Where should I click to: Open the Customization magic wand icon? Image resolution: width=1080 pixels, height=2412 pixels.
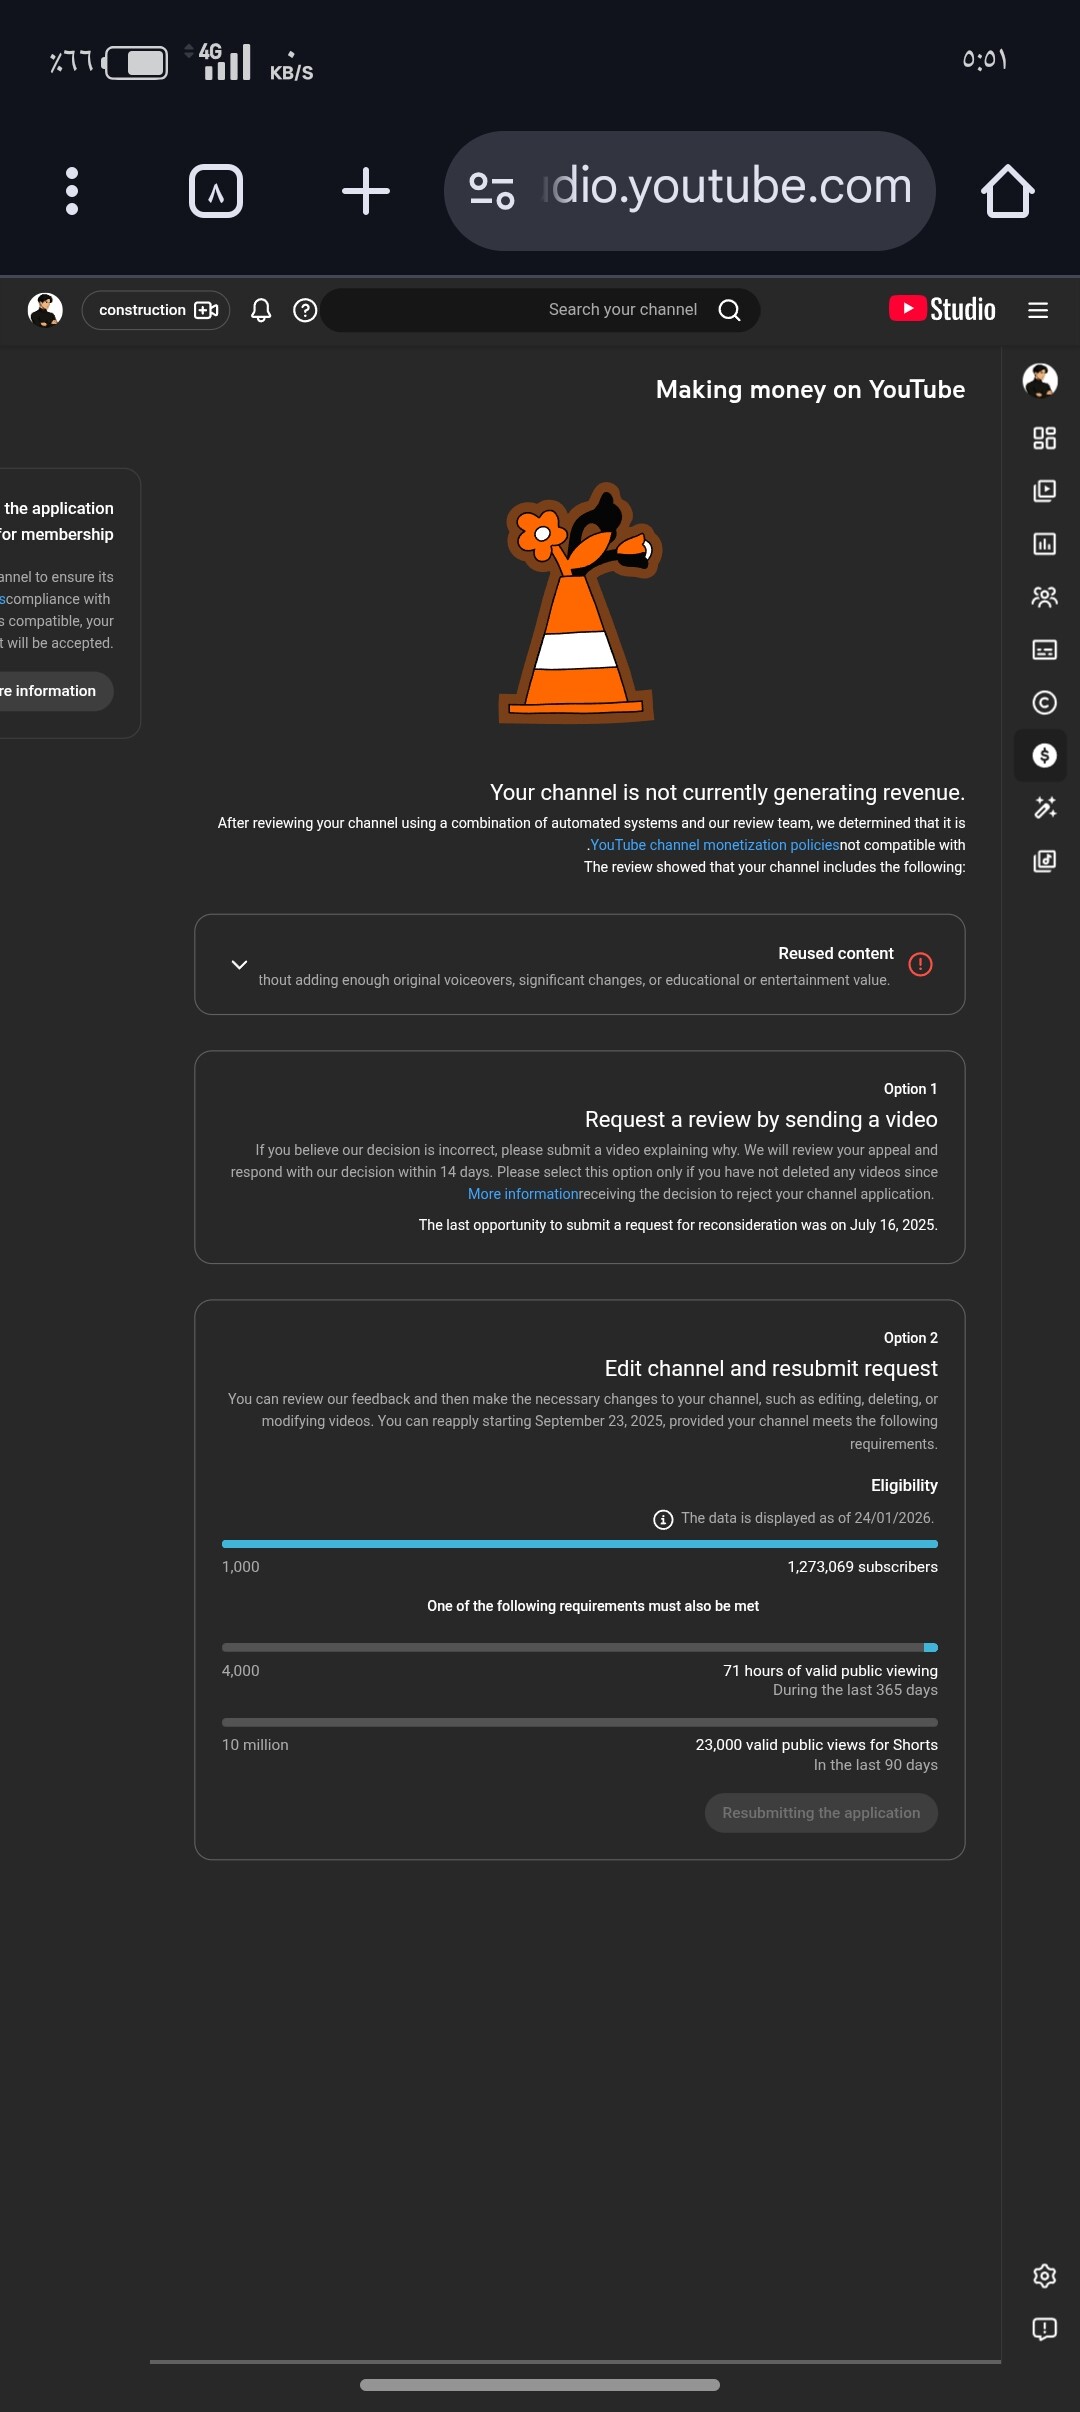point(1044,808)
